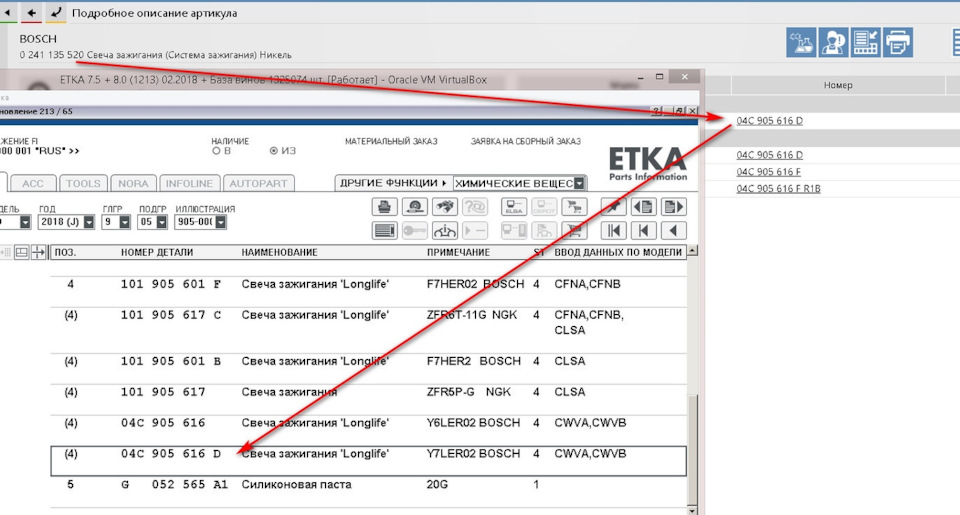960x515 pixels.
Task: Click the information road-sign icon
Action: pos(445,231)
